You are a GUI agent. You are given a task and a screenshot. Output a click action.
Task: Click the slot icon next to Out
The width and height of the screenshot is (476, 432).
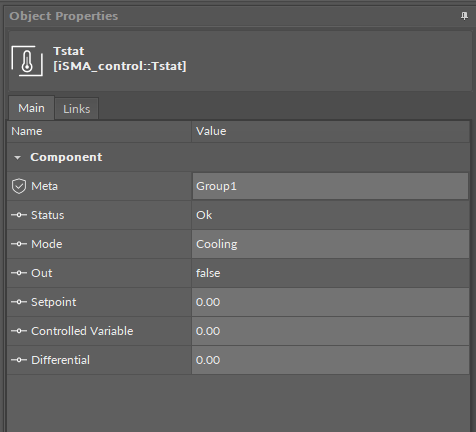(19, 273)
